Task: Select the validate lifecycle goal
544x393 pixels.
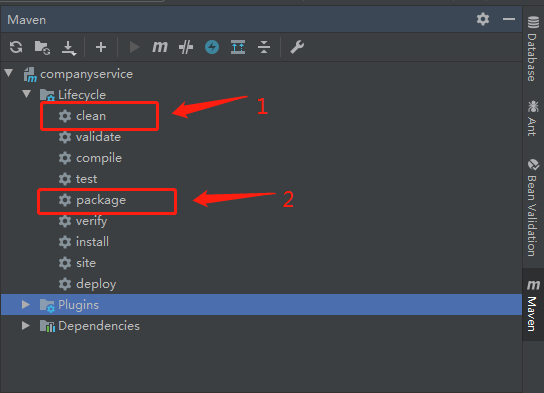Action: 99,137
